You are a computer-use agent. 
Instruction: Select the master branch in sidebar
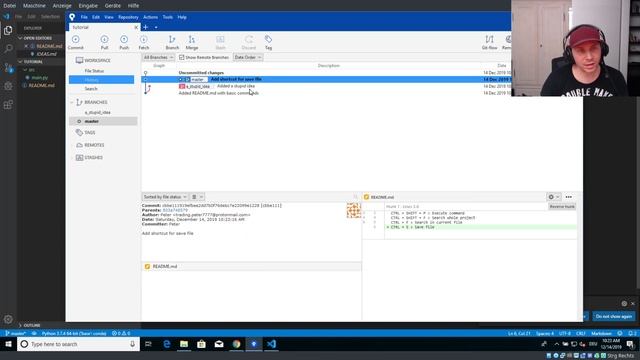[x=103, y=121]
